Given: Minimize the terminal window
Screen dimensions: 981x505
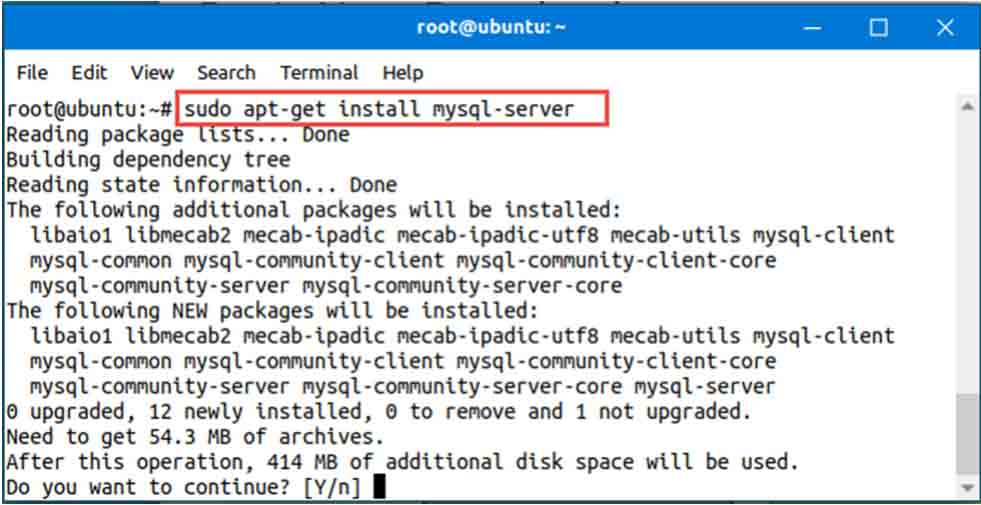Looking at the screenshot, I should click(x=813, y=28).
